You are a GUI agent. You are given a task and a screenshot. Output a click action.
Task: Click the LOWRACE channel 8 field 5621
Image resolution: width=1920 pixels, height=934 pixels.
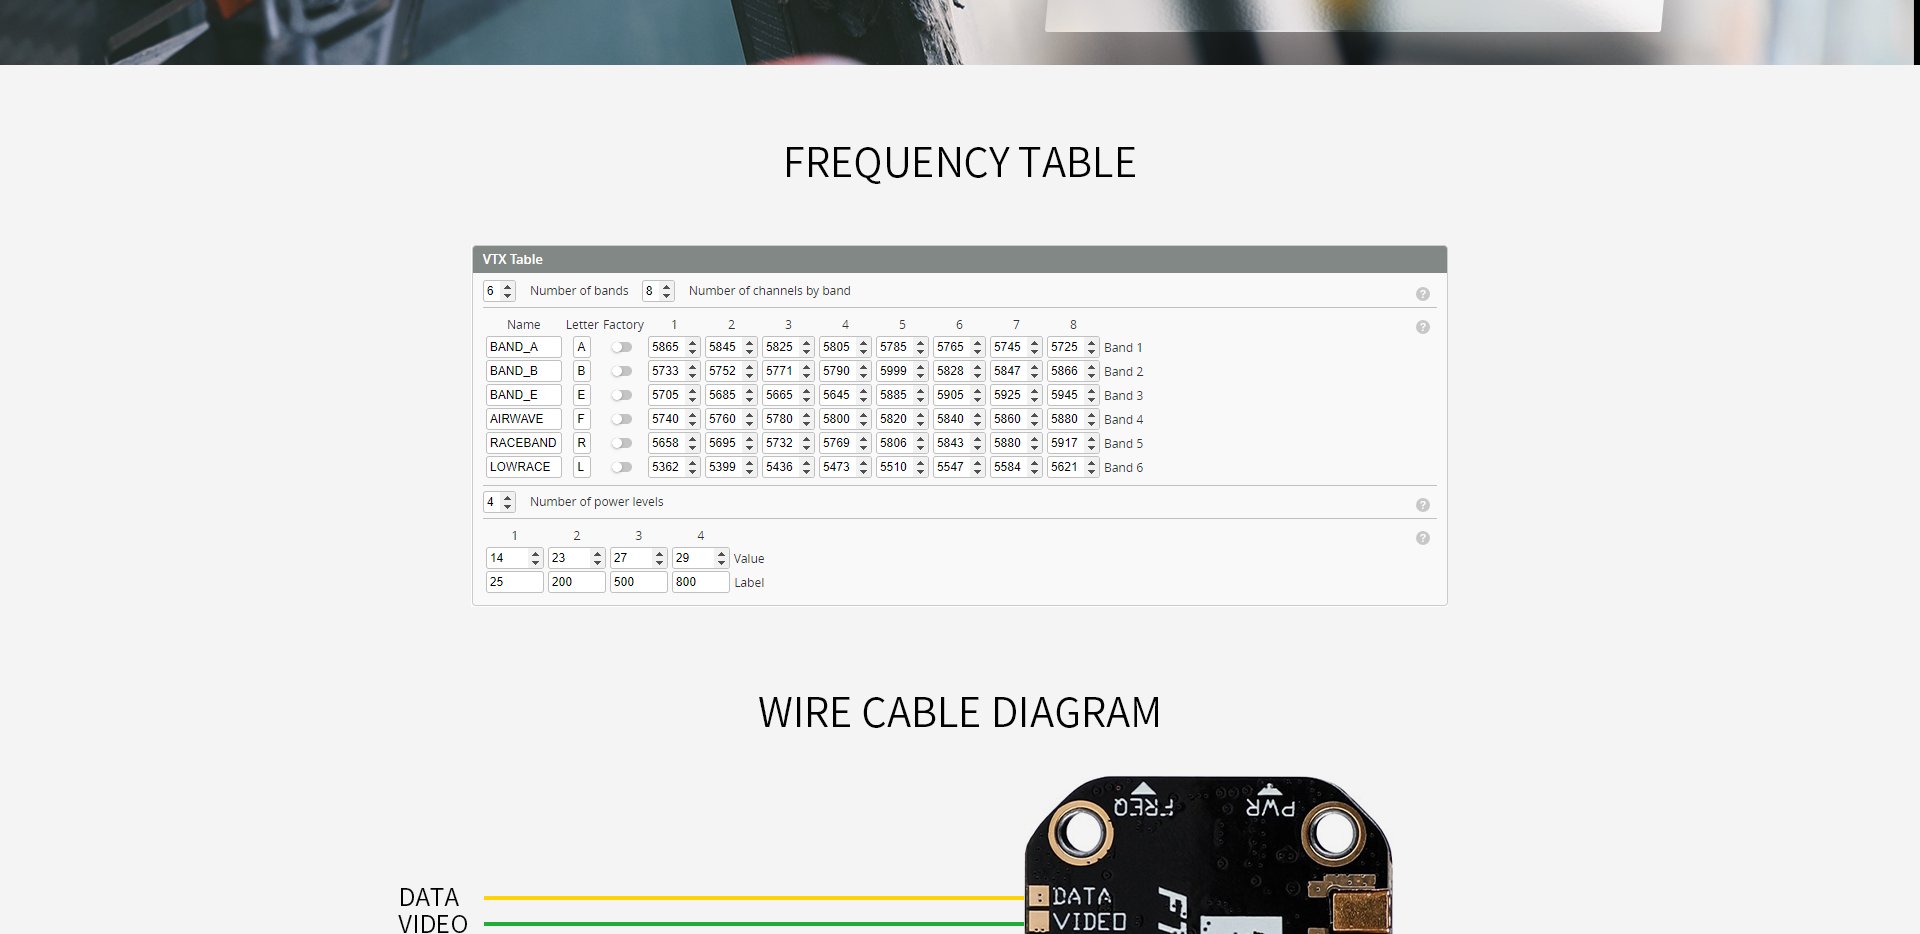coord(1065,467)
